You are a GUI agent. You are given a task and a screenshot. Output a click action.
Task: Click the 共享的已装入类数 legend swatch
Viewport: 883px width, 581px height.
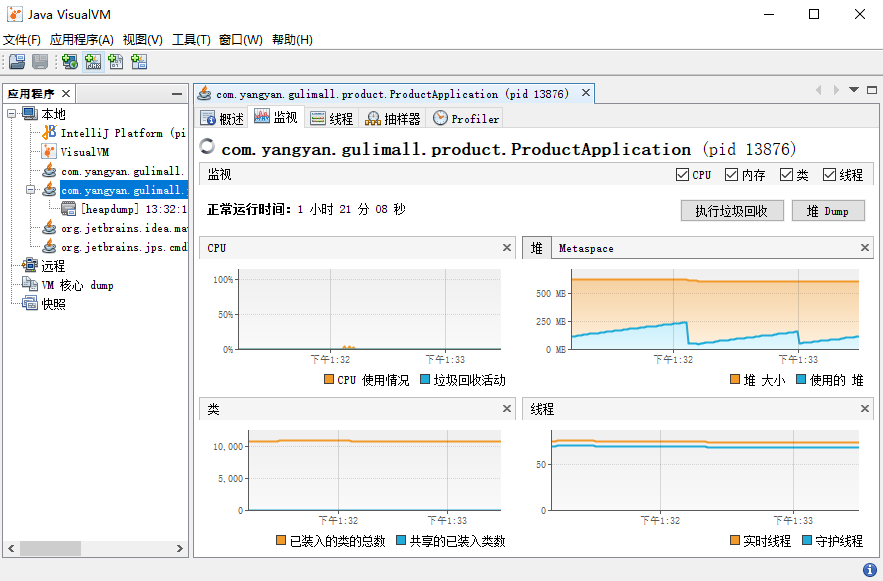pyautogui.click(x=401, y=540)
